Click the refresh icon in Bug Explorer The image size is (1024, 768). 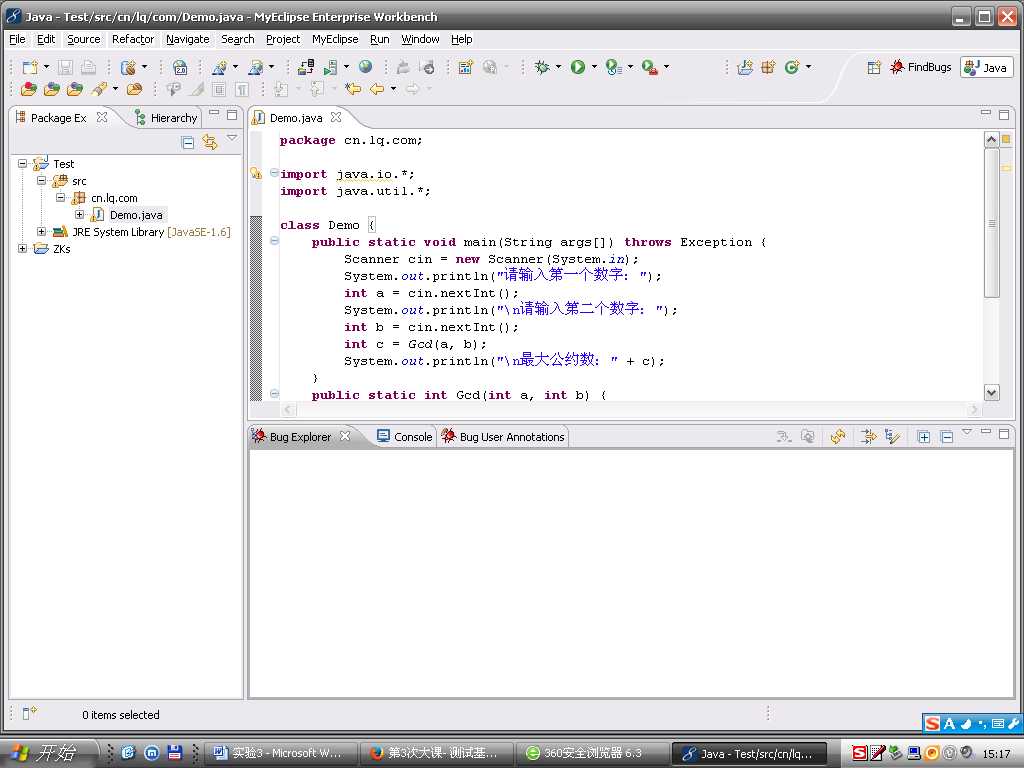[838, 436]
